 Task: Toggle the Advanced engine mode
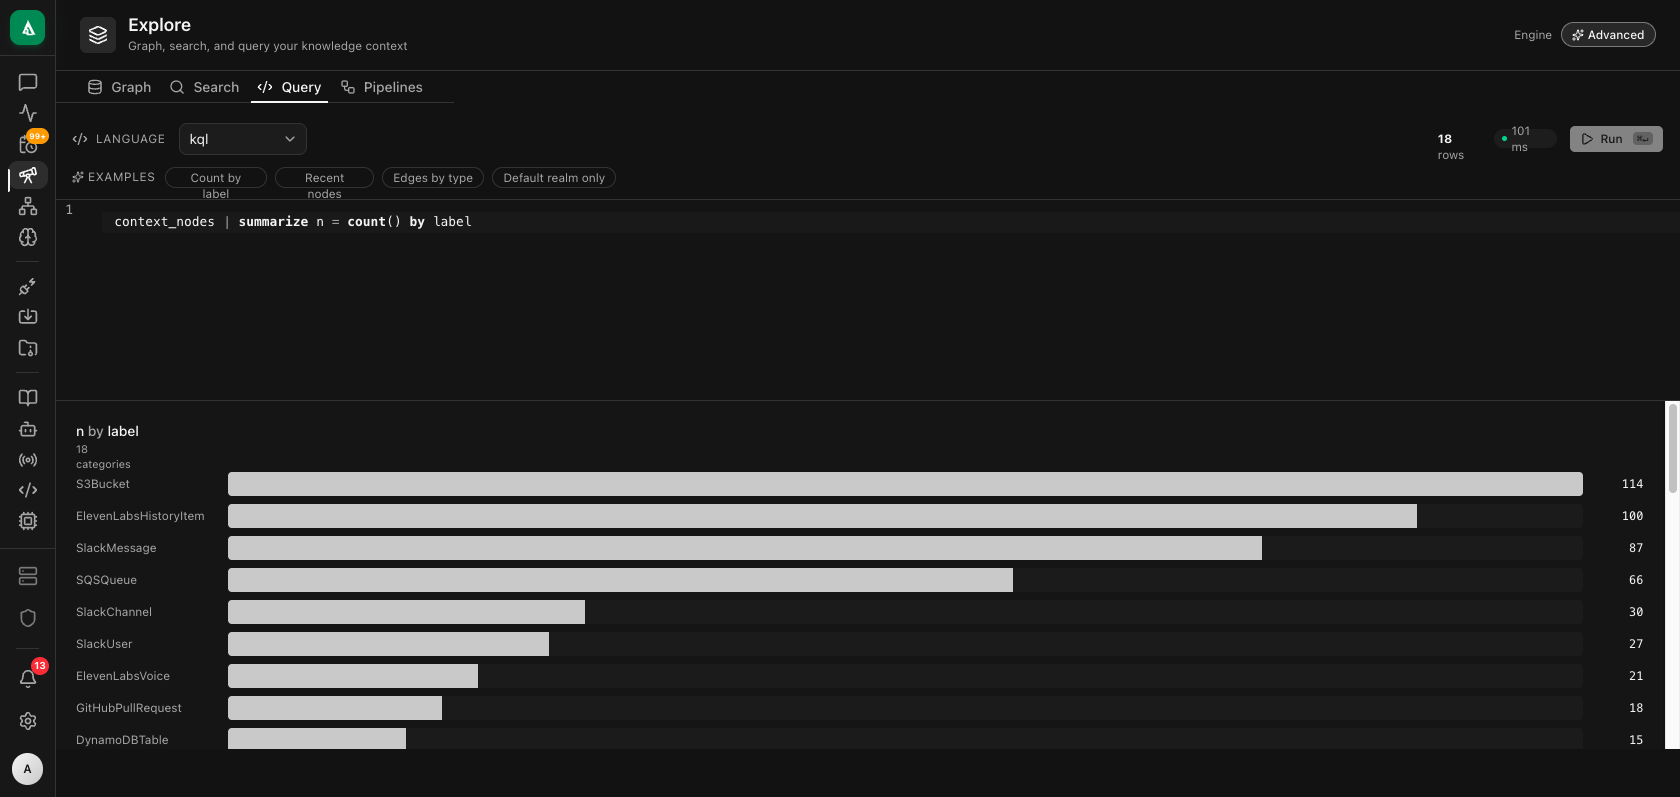click(x=1608, y=35)
